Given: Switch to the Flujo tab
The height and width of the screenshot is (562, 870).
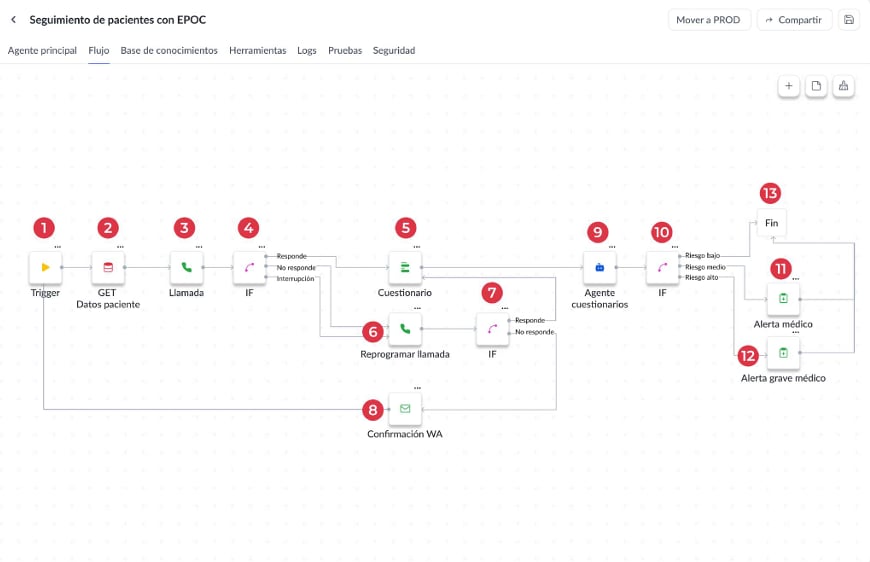Looking at the screenshot, I should click(x=99, y=50).
